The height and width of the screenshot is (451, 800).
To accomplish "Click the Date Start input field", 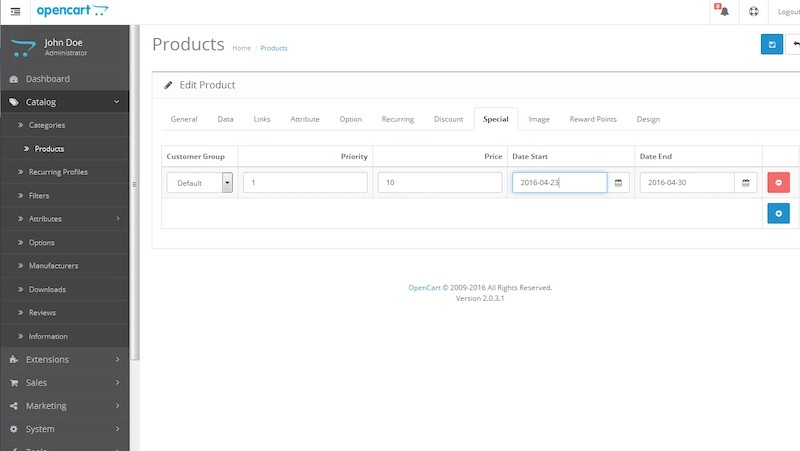I will click(560, 183).
